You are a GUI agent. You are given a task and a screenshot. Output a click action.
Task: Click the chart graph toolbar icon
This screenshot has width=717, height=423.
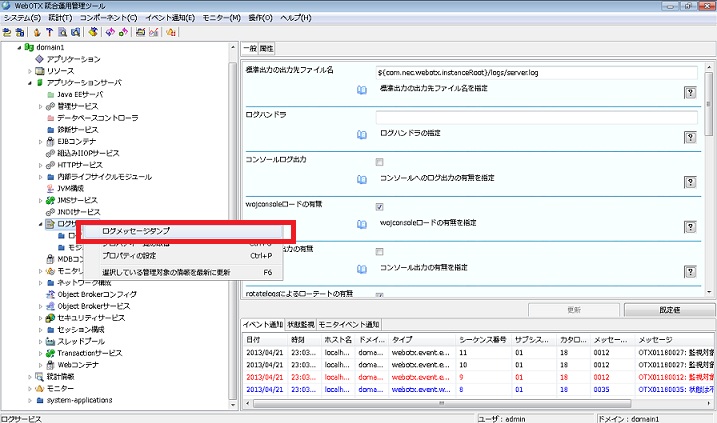154,32
